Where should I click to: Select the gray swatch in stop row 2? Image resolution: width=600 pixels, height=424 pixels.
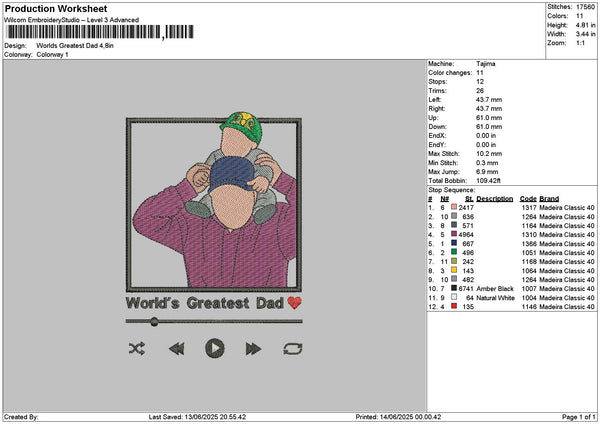click(454, 216)
